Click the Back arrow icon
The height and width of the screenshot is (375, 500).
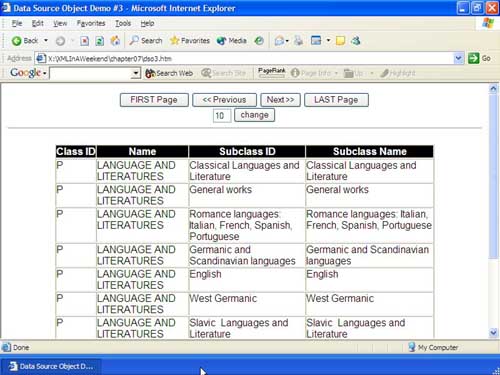click(16, 41)
